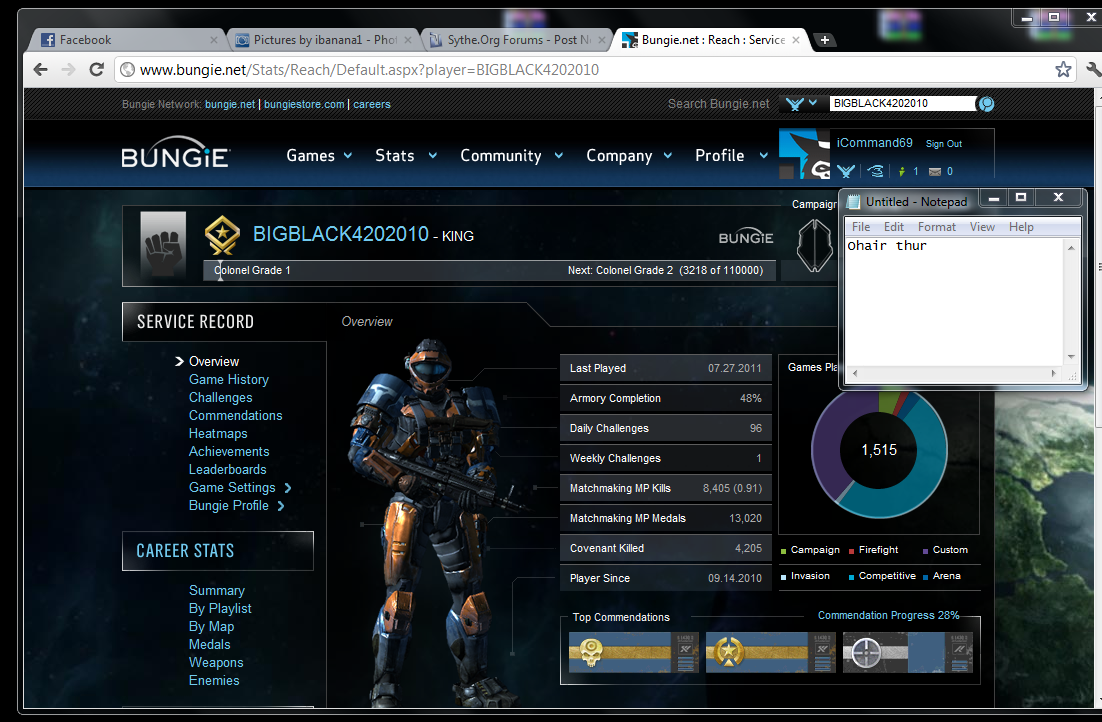Screen dimensions: 1102x722
Task: Click the Facebook tab favicon
Action: point(48,40)
